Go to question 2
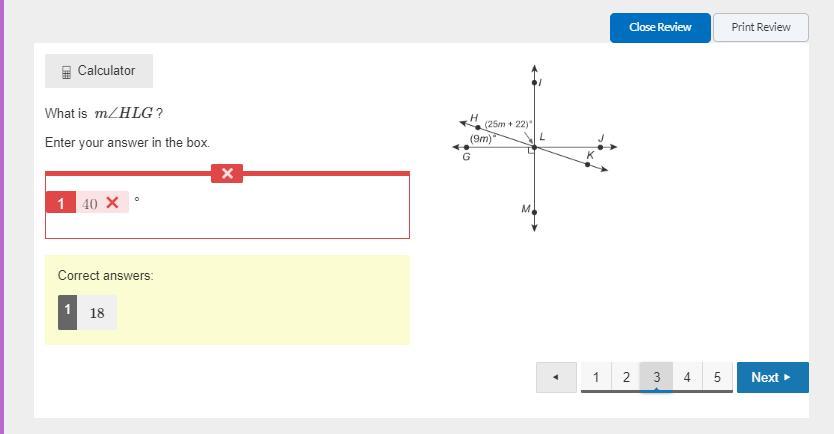The width and height of the screenshot is (834, 434). coord(626,377)
